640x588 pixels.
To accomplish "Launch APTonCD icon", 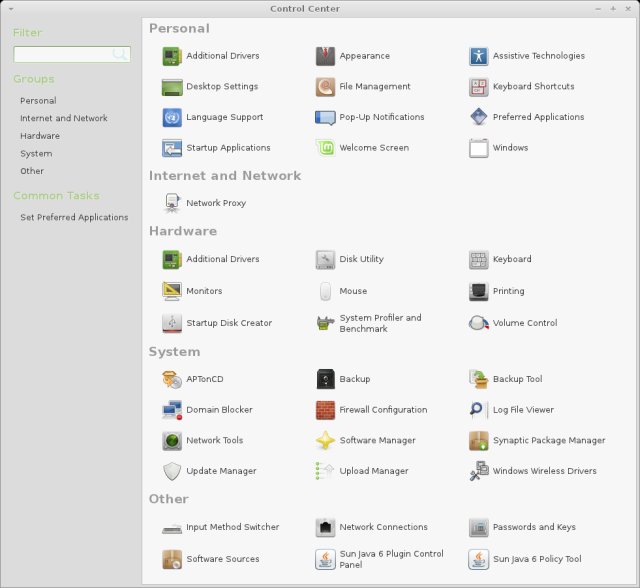I will pos(172,379).
